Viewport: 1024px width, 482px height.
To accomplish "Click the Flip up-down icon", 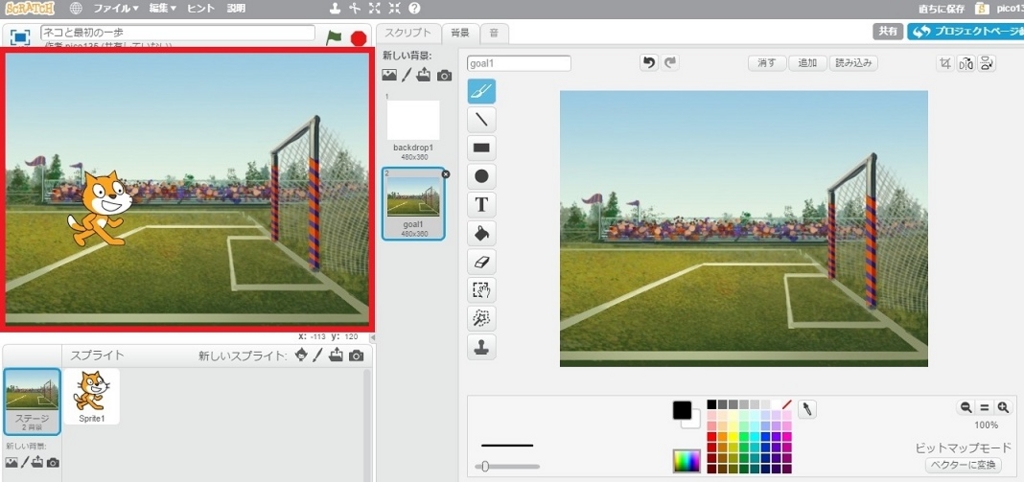I will coord(987,63).
